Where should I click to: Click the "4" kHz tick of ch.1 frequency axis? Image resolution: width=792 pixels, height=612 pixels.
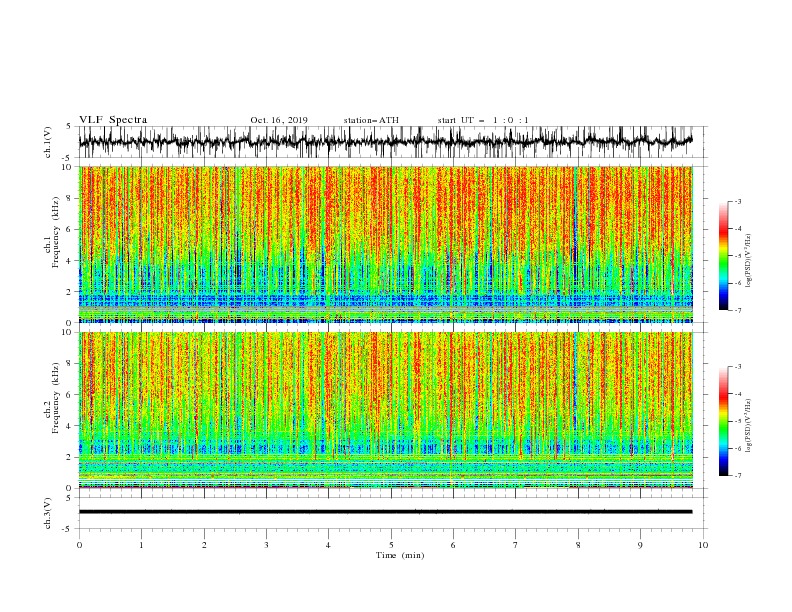tap(69, 261)
